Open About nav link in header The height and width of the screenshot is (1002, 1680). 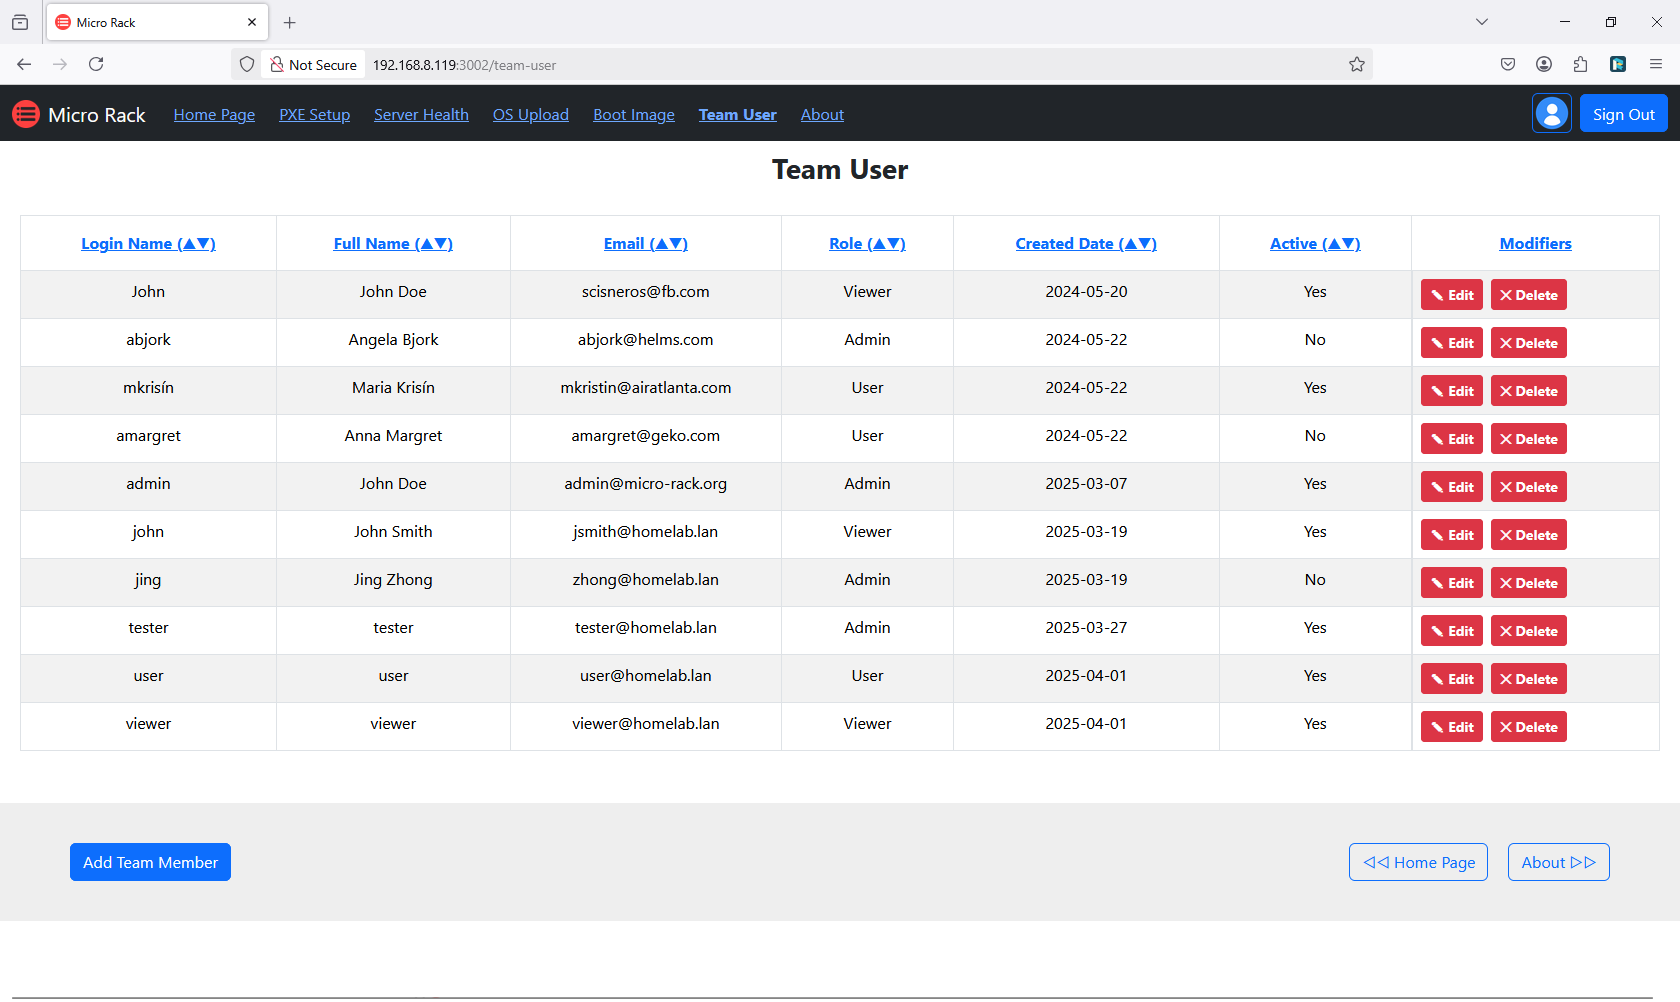(x=822, y=114)
